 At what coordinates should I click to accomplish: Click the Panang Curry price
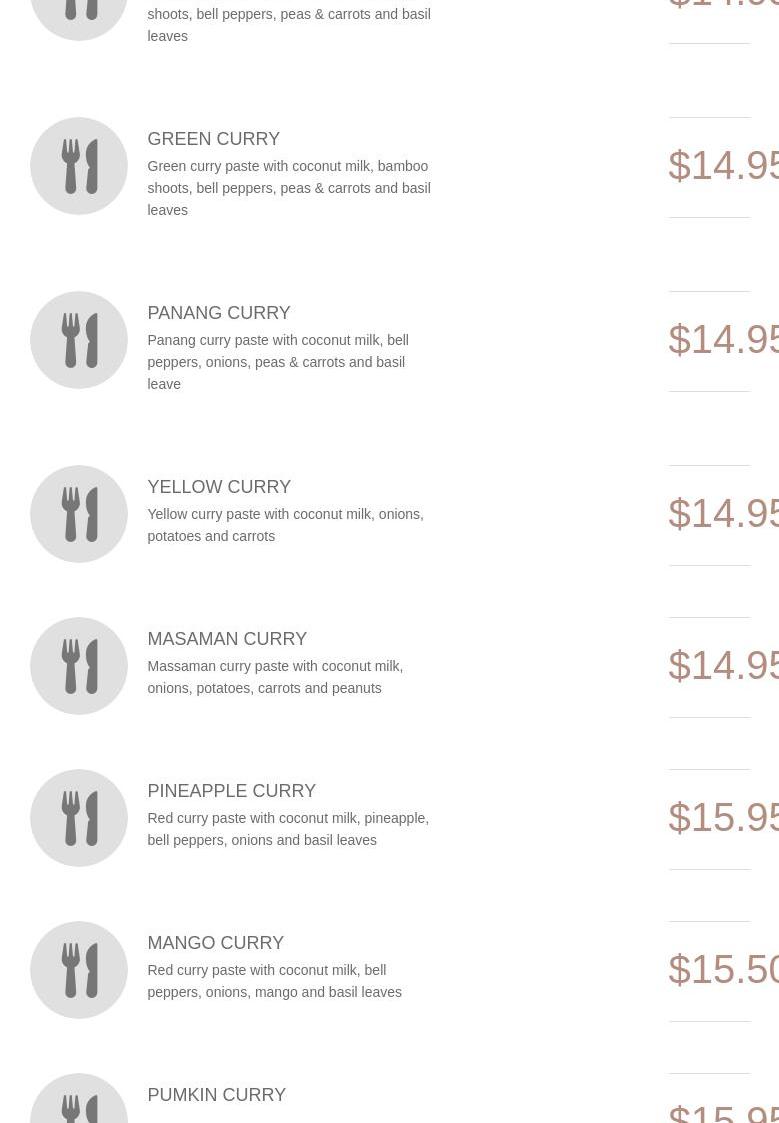tap(723, 340)
